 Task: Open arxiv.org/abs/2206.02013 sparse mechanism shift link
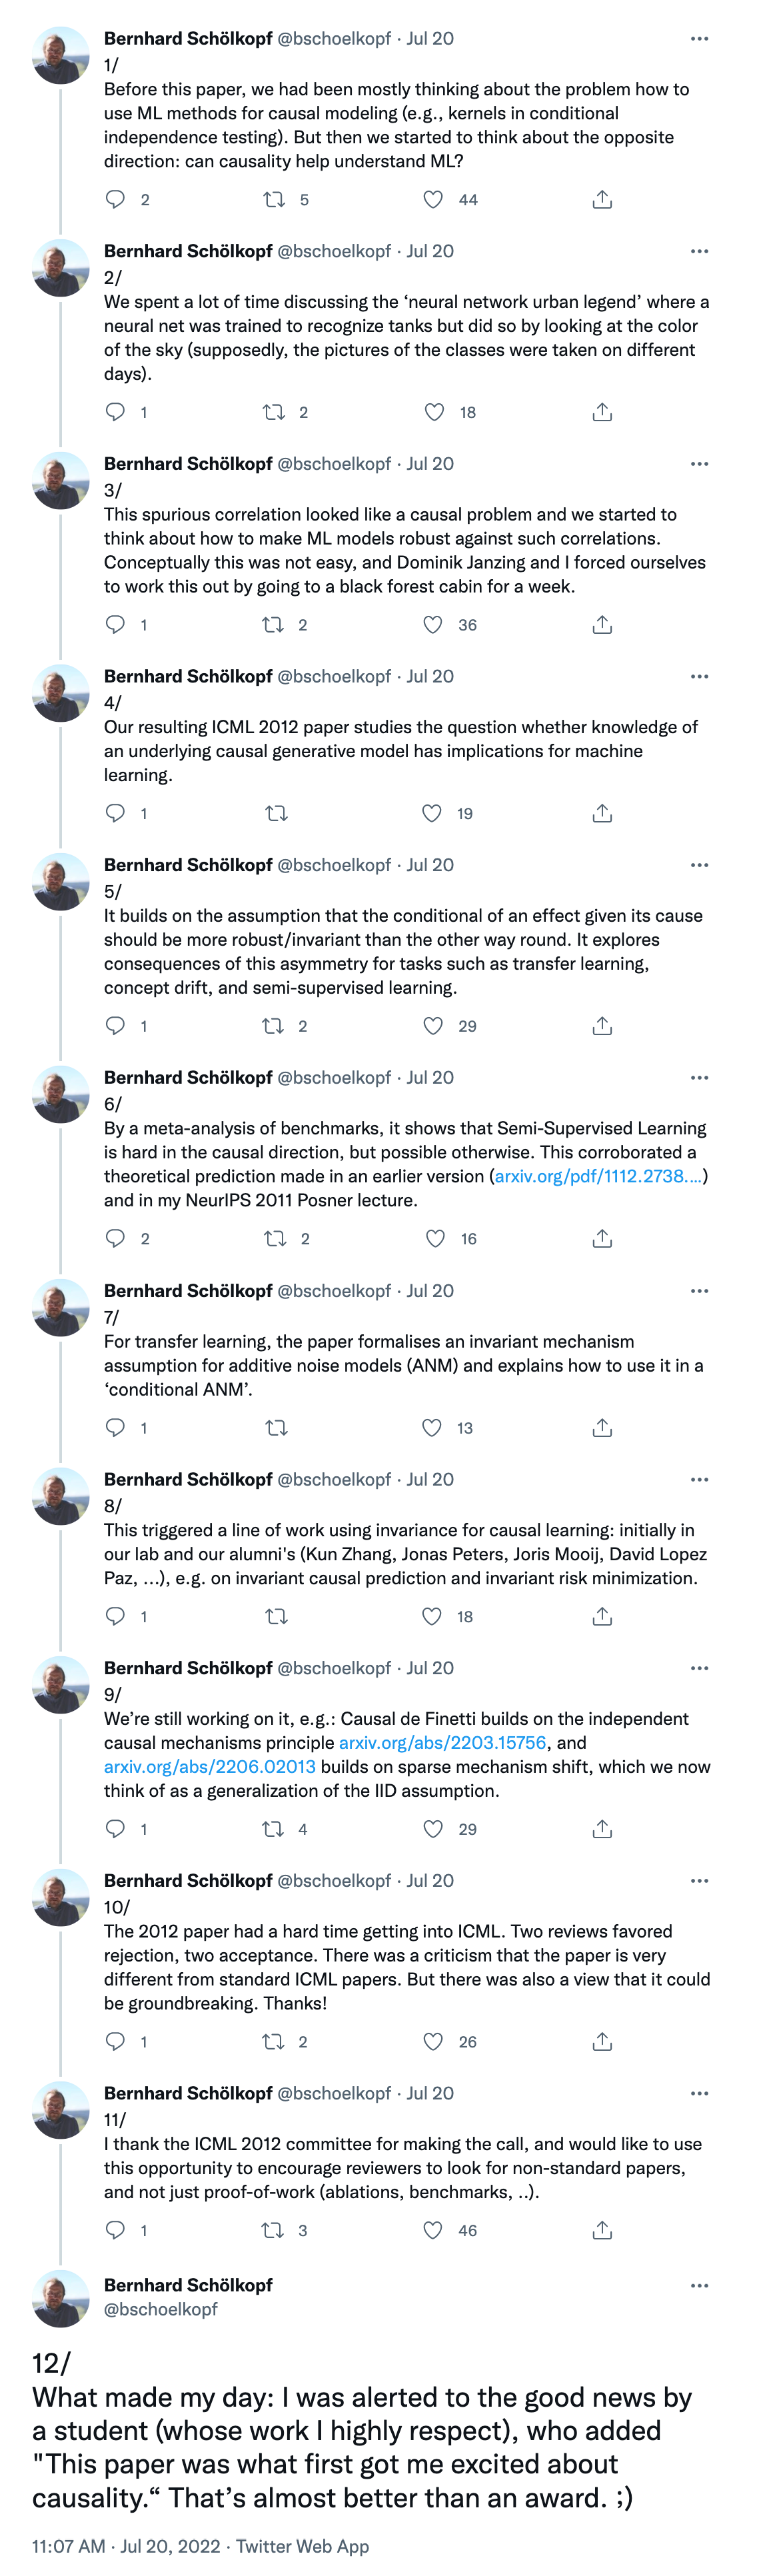tap(210, 1766)
